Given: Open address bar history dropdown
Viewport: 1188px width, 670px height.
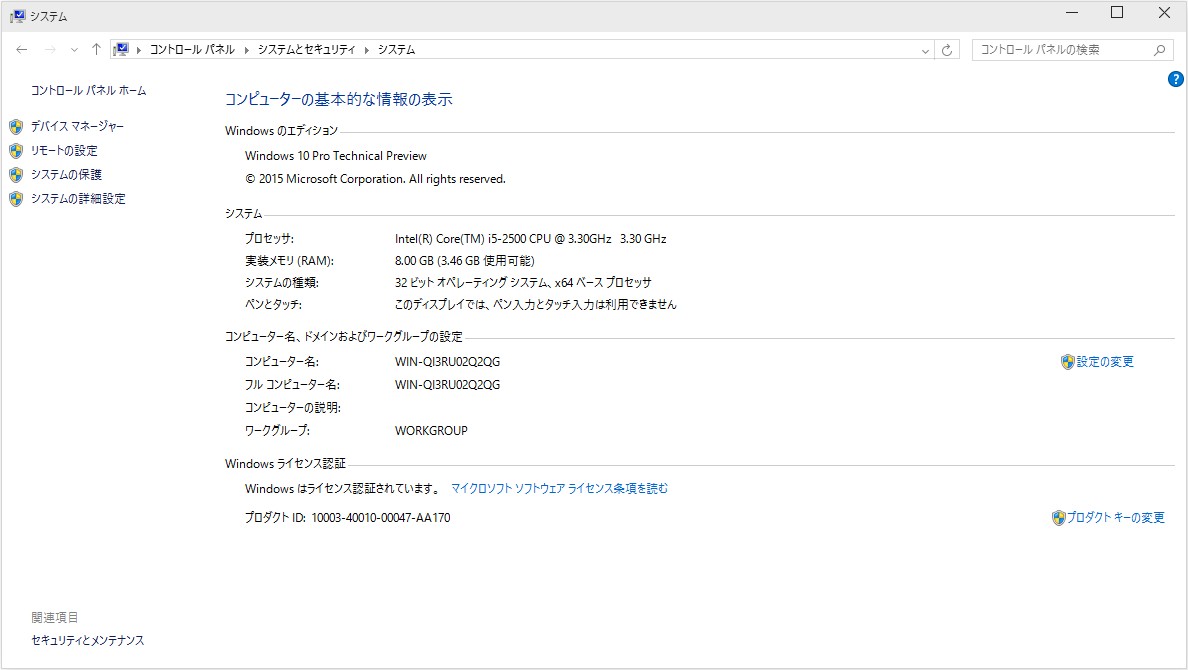Looking at the screenshot, I should 925,50.
